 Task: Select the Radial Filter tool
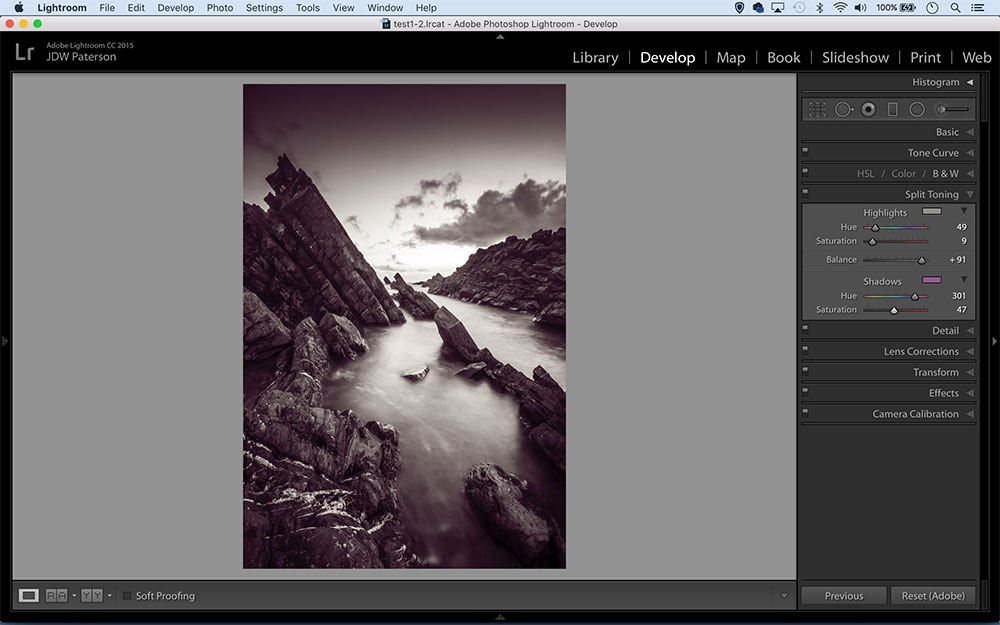pos(917,109)
